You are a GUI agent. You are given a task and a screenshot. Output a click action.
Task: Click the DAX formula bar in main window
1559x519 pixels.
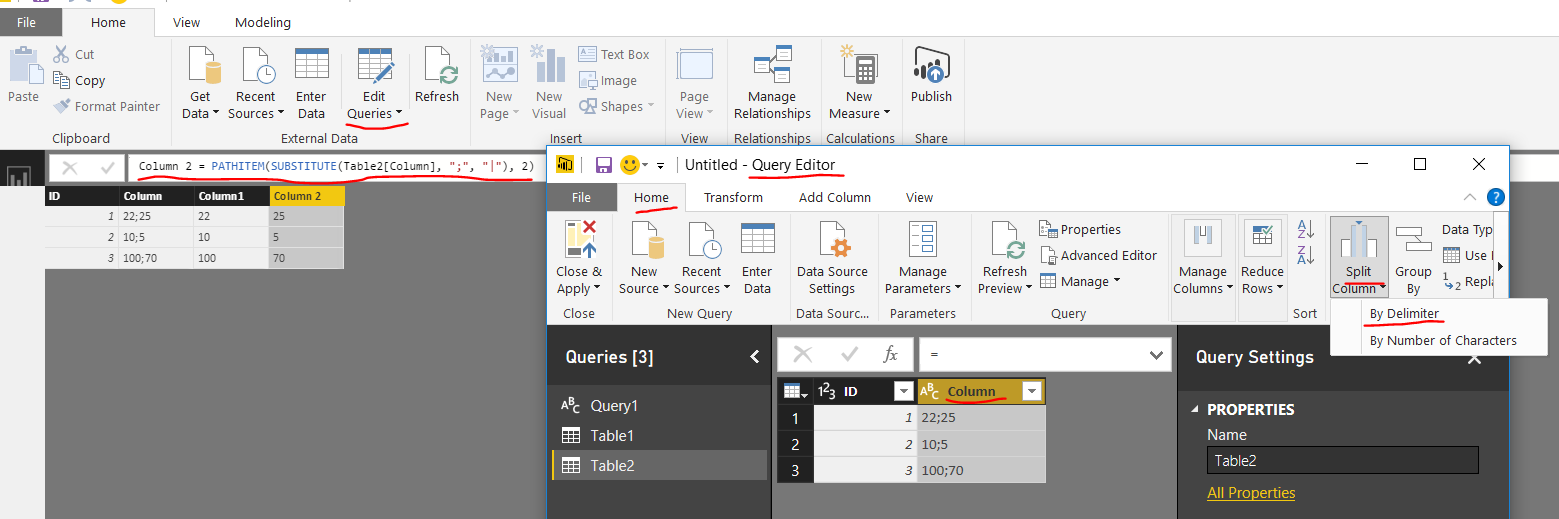point(339,166)
